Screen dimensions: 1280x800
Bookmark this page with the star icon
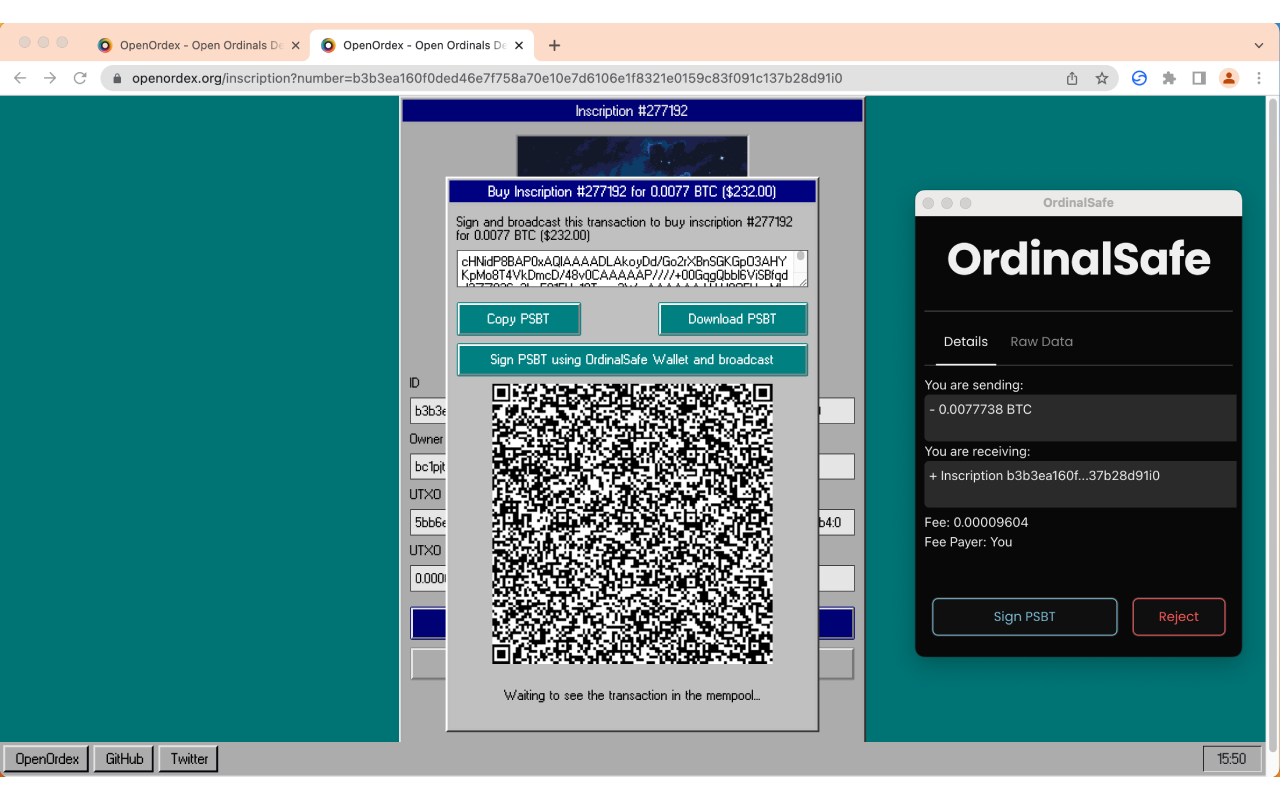[x=1102, y=78]
